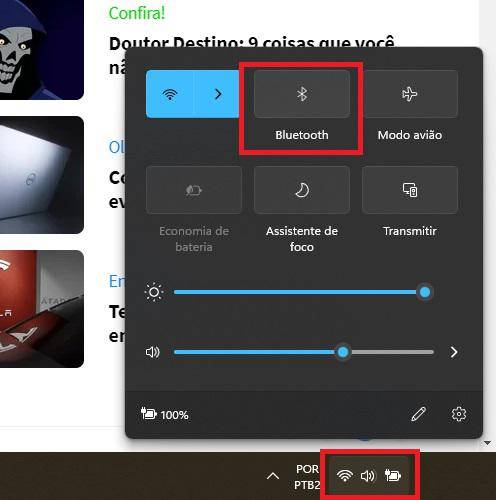
Task: Click the Economia de bateria tile
Action: pos(194,190)
